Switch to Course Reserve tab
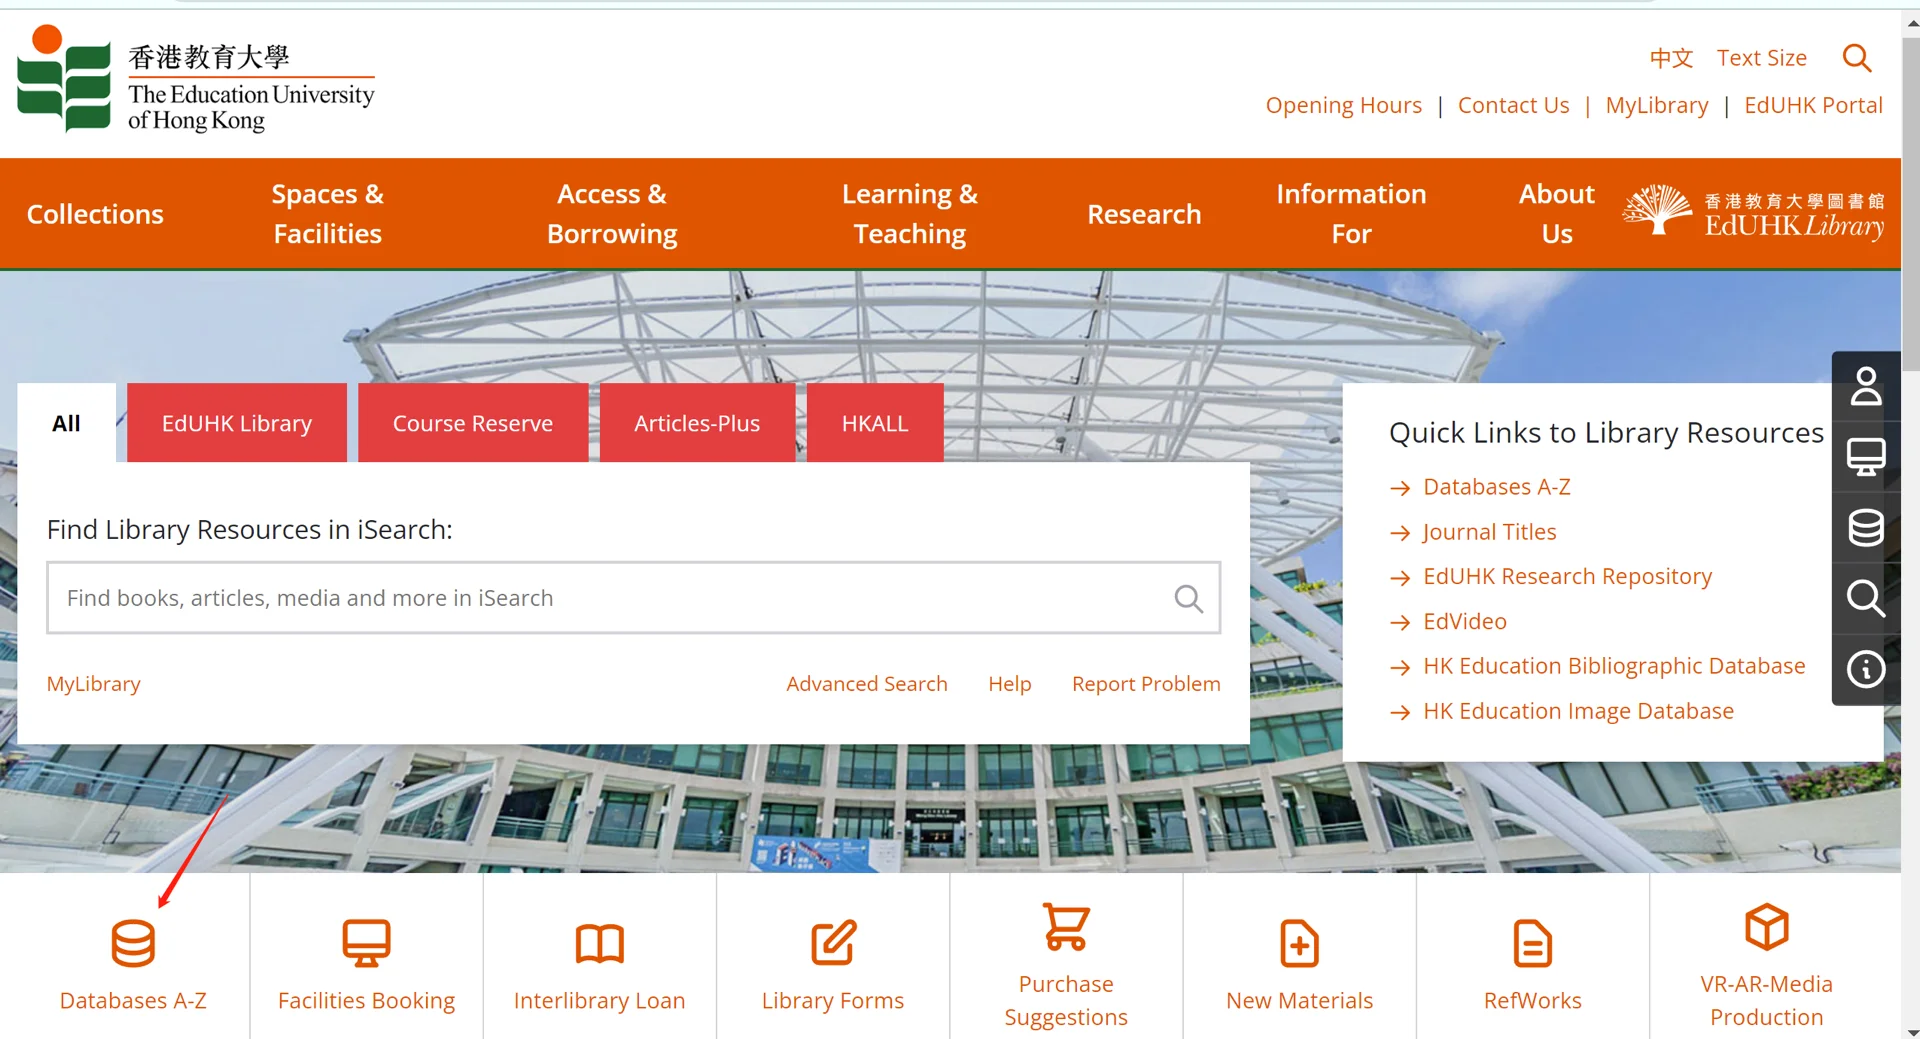Screen dimensions: 1920x1039 pos(473,423)
